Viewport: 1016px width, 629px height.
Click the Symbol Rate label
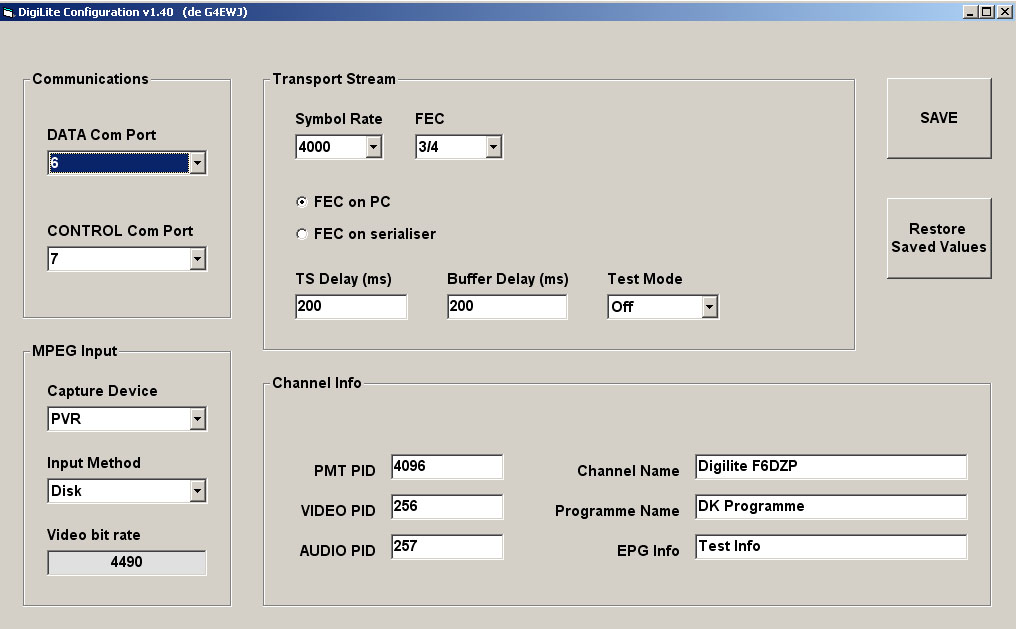[338, 119]
